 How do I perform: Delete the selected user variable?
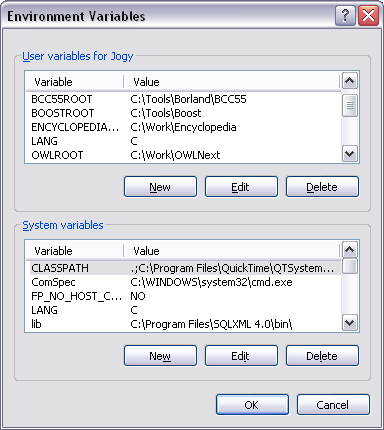[x=322, y=187]
